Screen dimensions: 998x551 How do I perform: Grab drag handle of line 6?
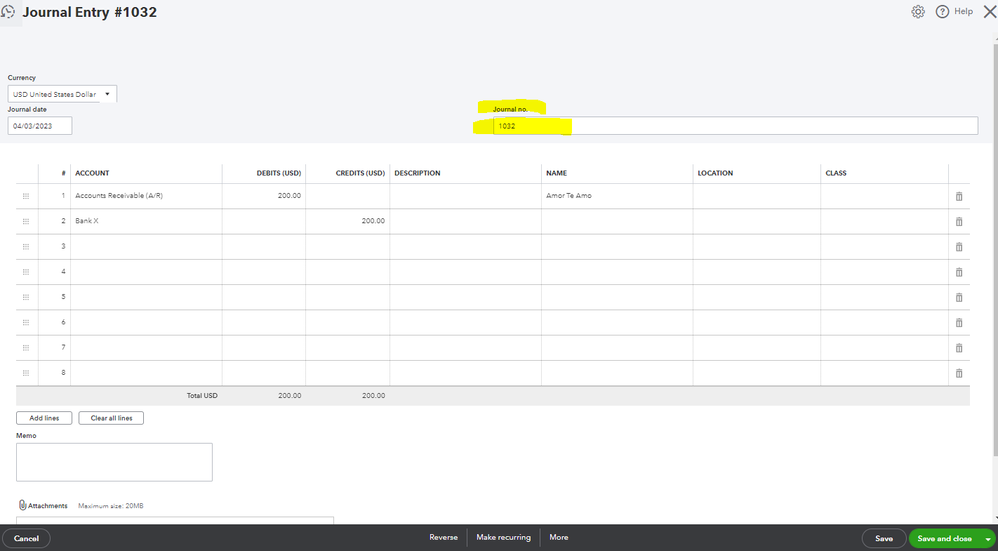[26, 322]
